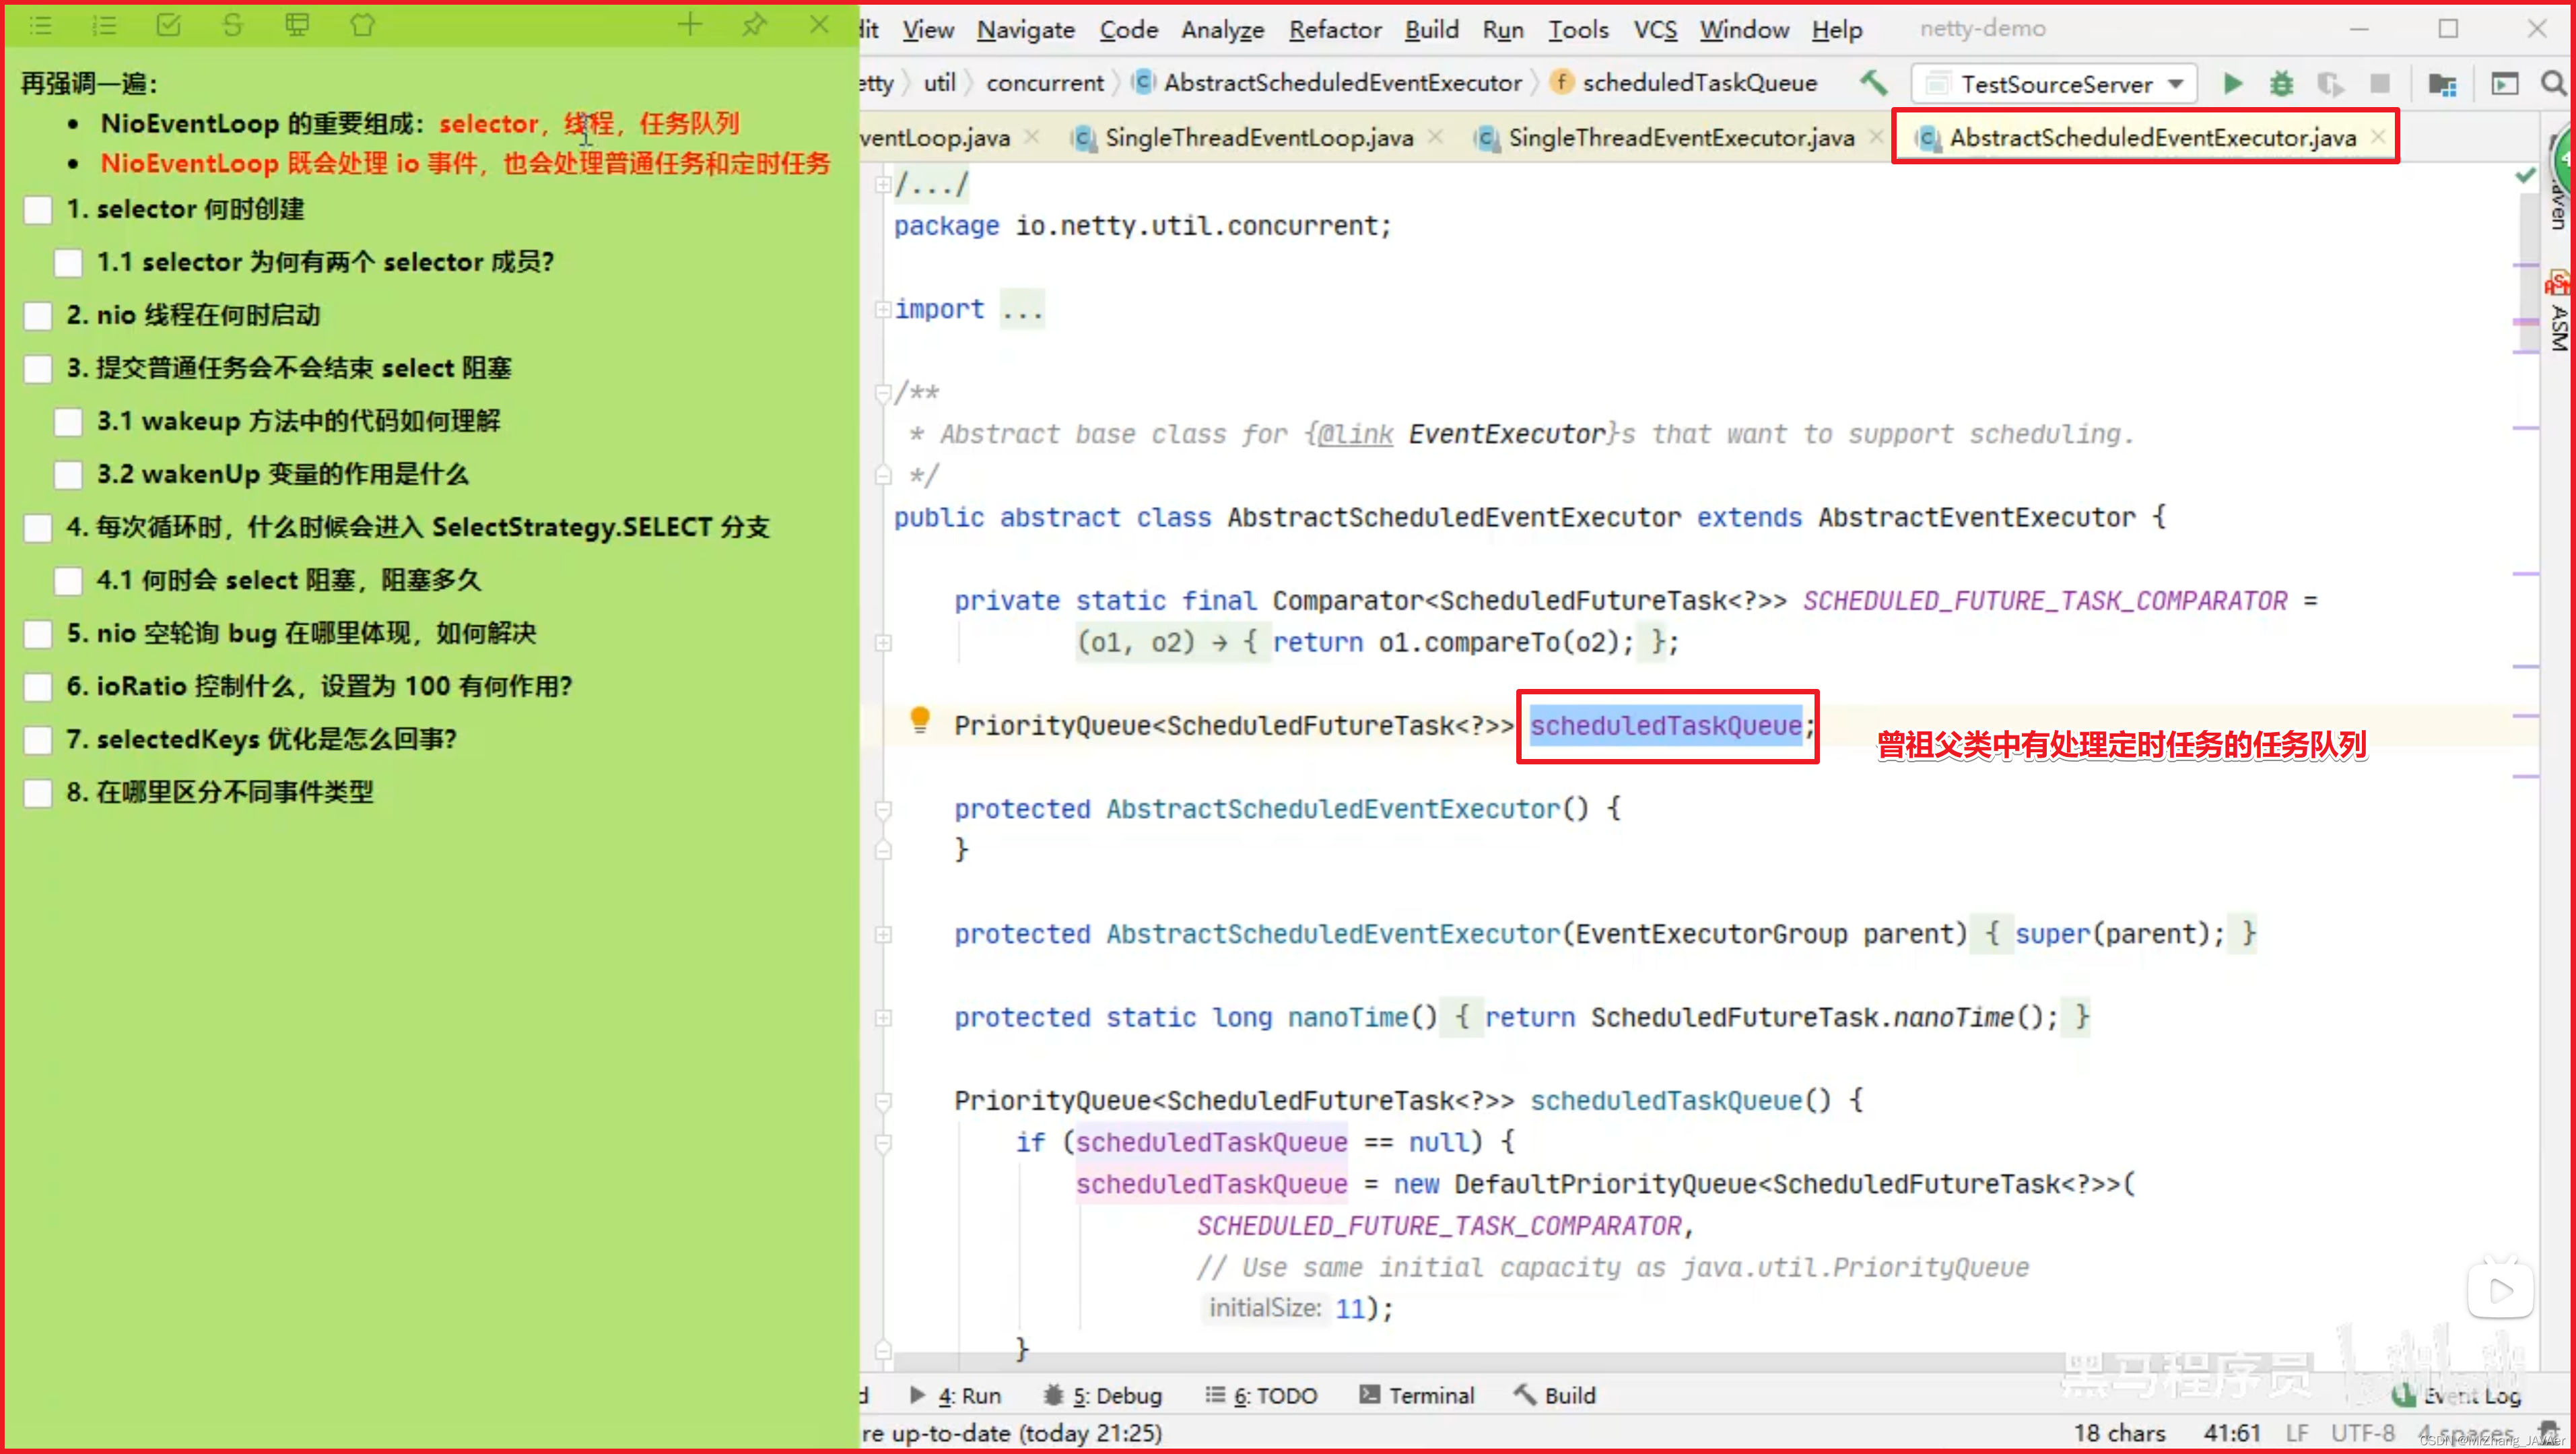
Task: Open the Run menu
Action: pos(1502,30)
